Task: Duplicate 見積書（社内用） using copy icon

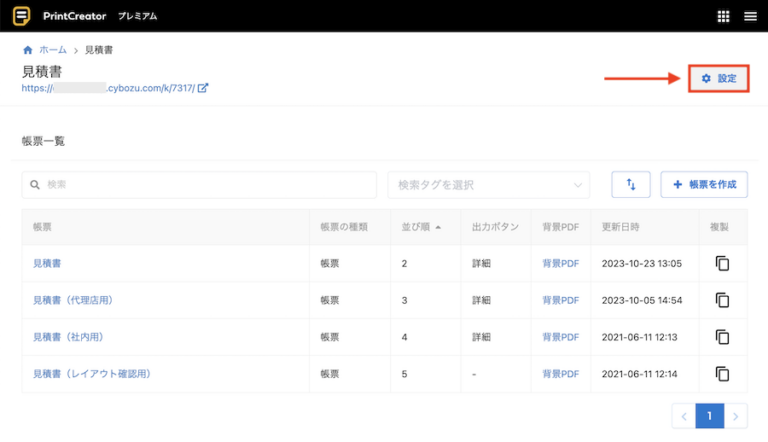Action: point(722,337)
